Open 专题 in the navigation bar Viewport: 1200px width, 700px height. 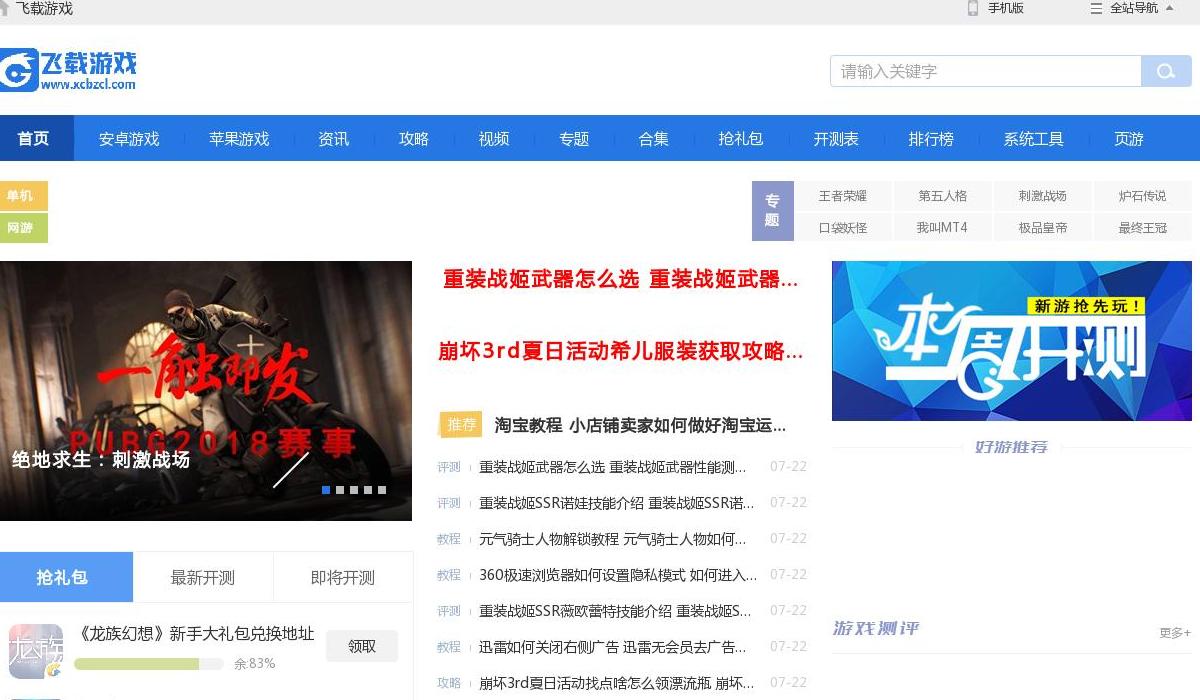tap(573, 139)
